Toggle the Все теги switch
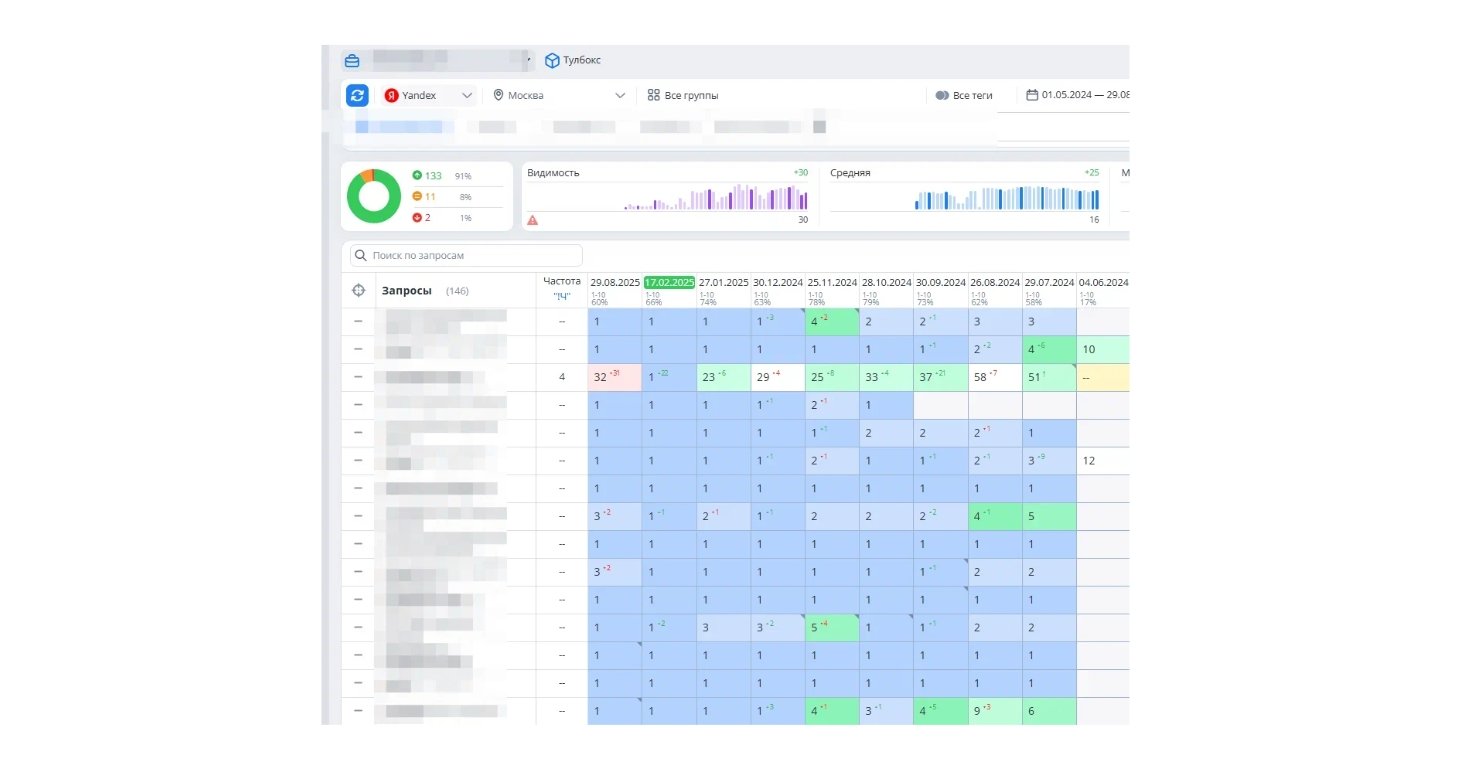 coord(942,95)
